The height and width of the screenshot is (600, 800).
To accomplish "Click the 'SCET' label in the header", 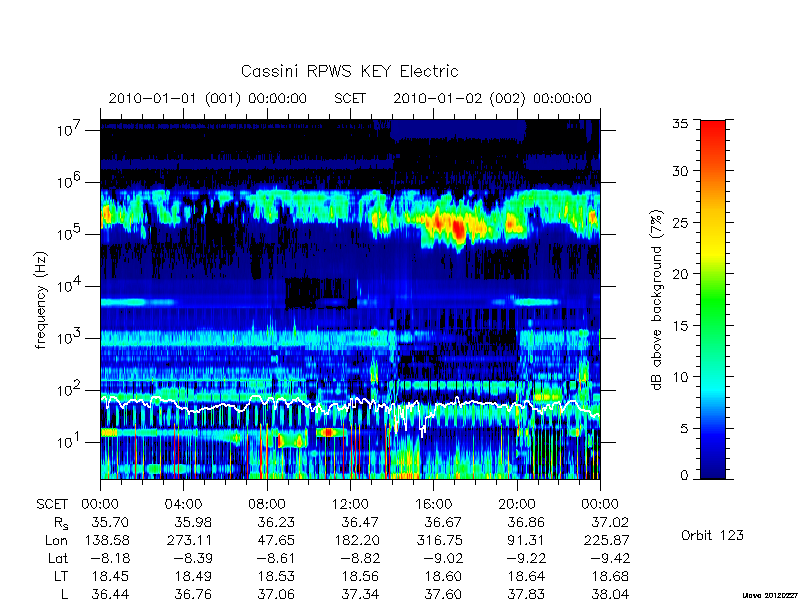I will [x=350, y=98].
